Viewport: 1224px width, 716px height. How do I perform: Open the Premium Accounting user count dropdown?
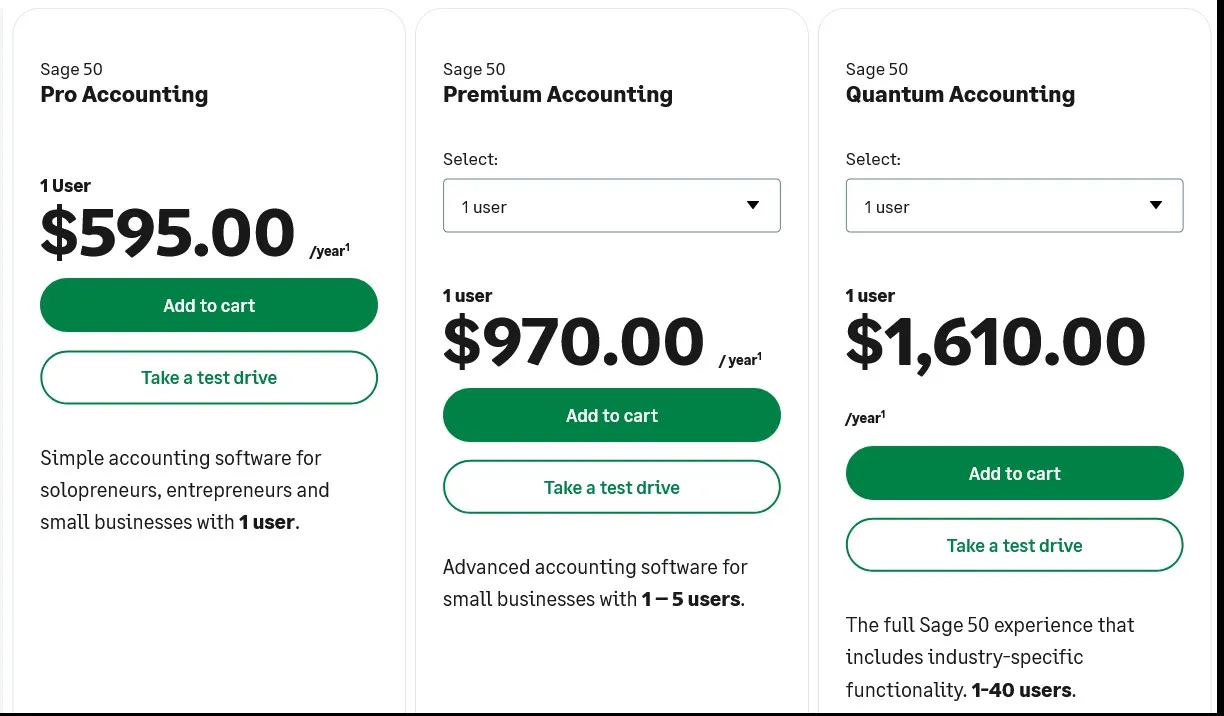pyautogui.click(x=612, y=206)
